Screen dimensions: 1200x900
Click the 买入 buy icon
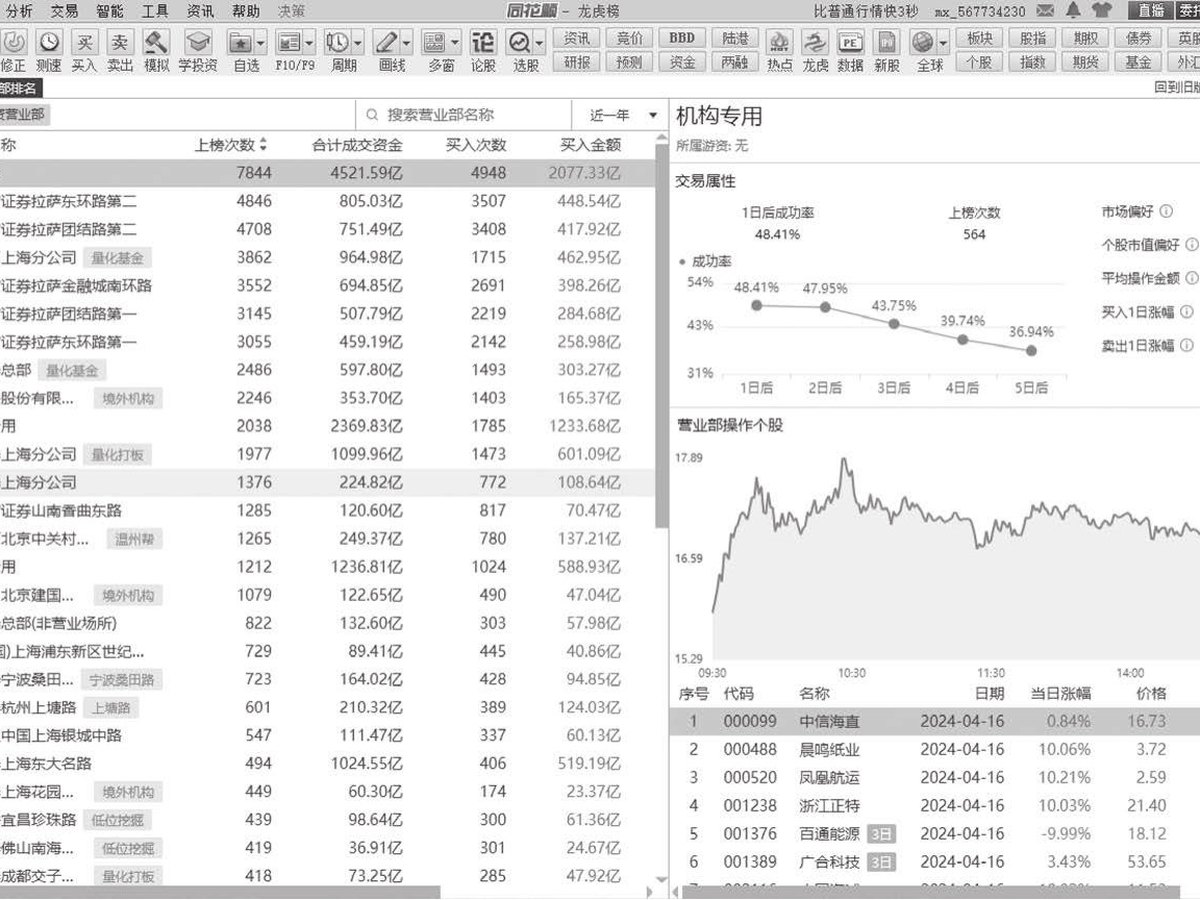click(x=85, y=42)
